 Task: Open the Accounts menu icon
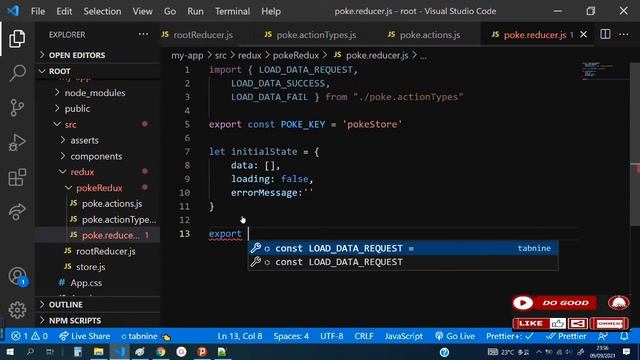point(17,276)
